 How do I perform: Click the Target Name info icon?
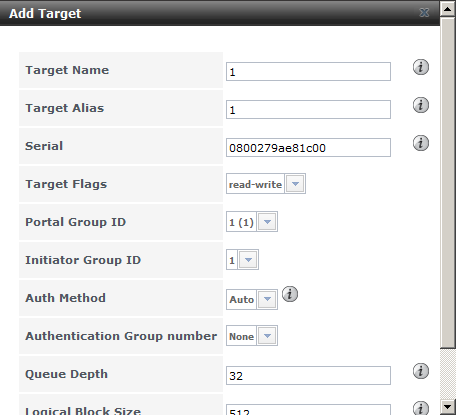coord(421,67)
